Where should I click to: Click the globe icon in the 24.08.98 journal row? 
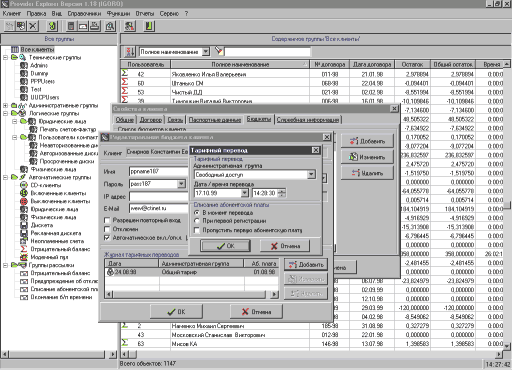point(110,272)
